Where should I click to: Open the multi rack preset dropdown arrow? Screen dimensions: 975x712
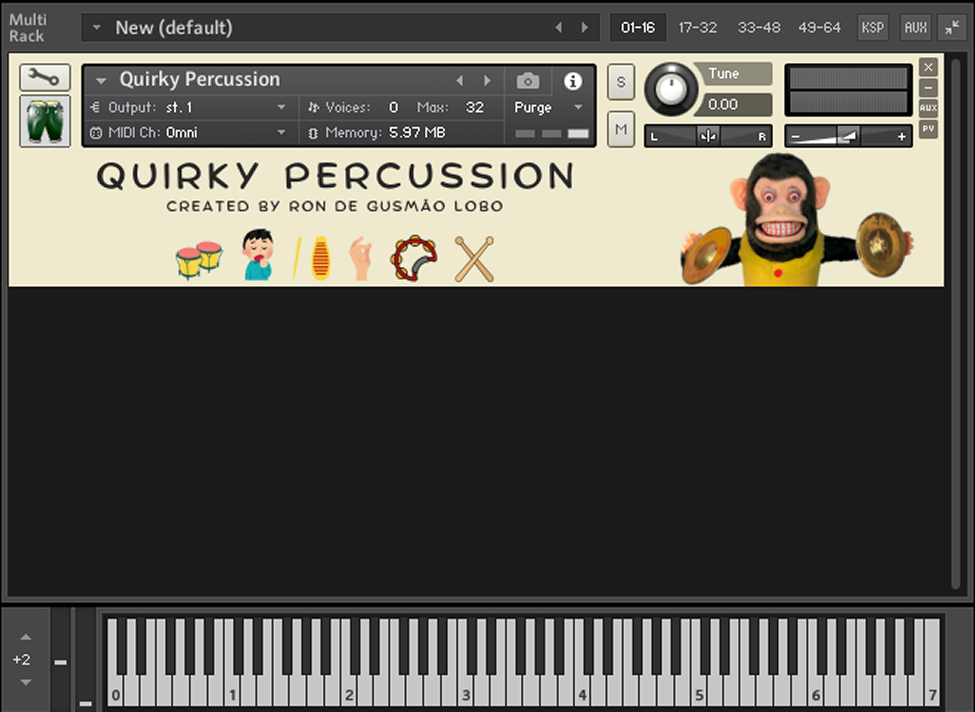96,27
